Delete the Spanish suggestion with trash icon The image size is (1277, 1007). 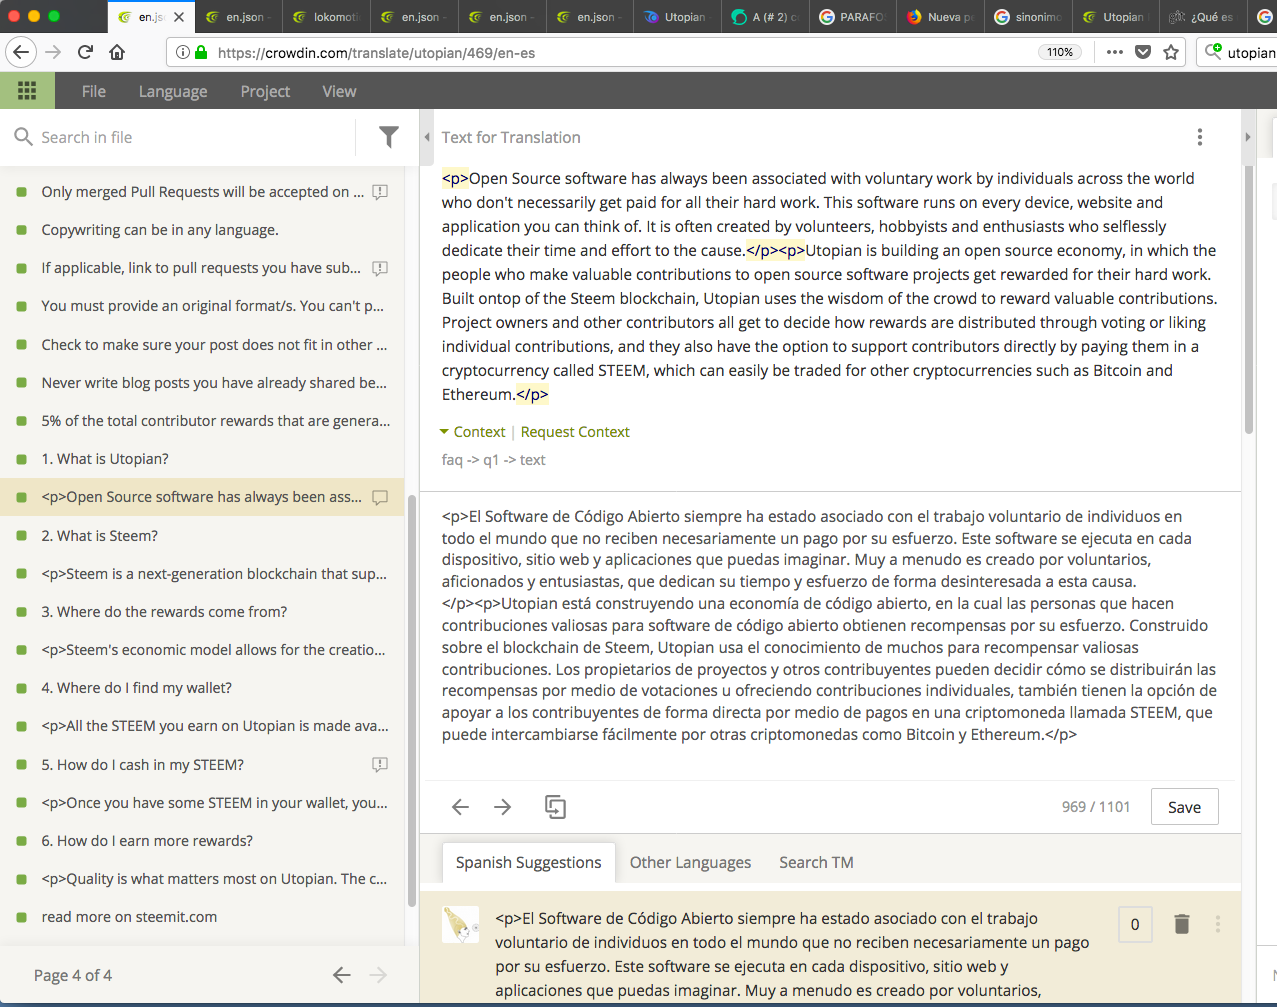1182,924
